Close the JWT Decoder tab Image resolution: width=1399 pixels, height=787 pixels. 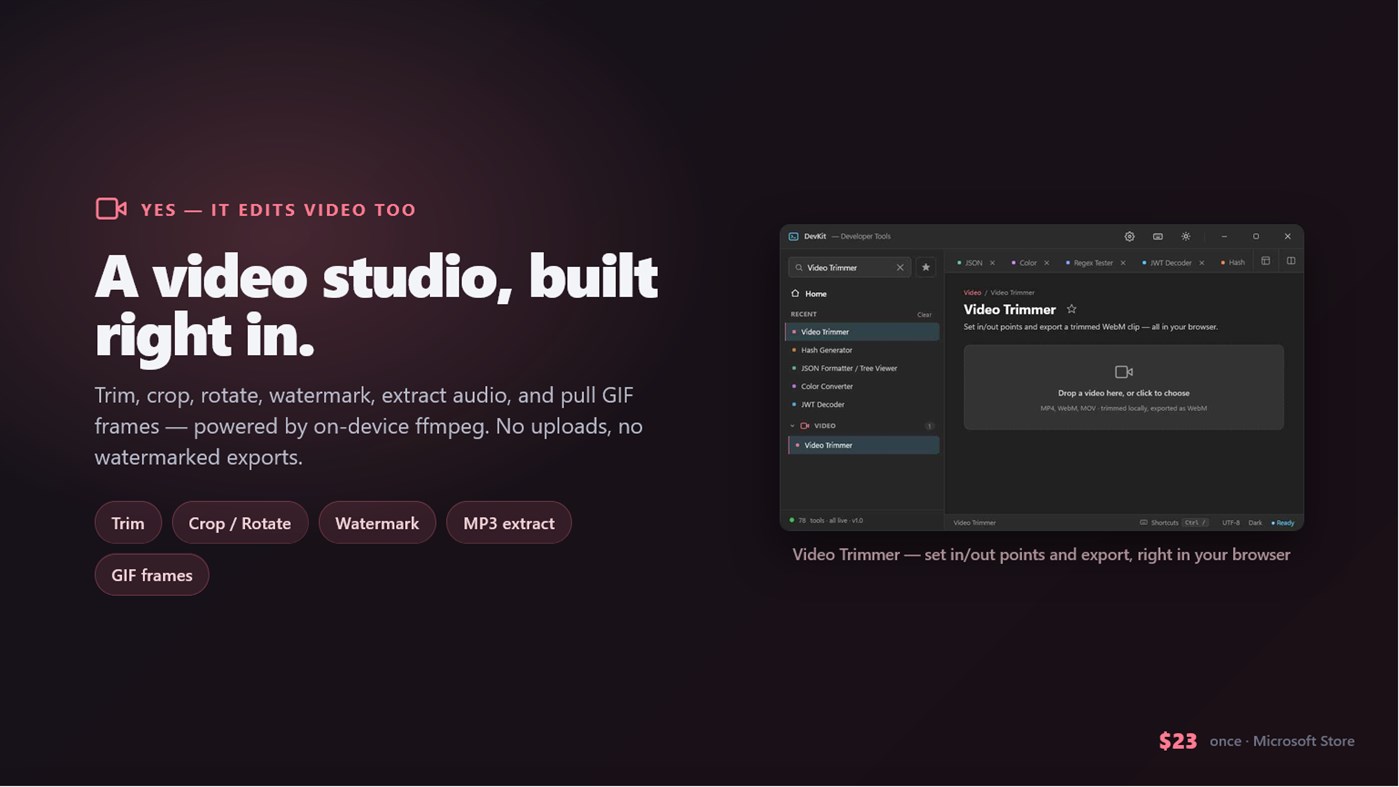1201,263
